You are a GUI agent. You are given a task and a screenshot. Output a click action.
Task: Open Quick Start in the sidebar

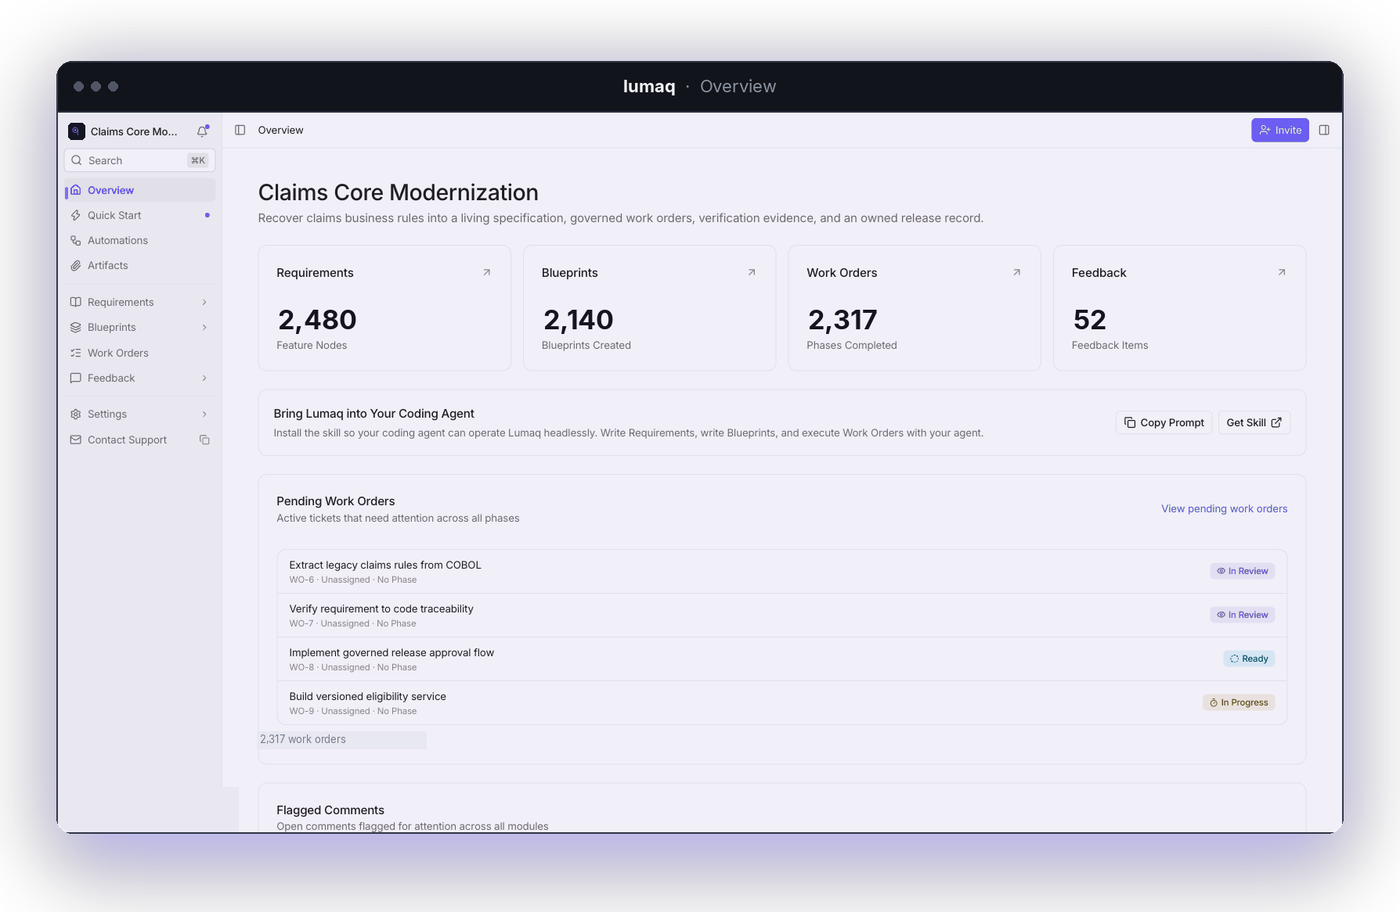tap(140, 215)
